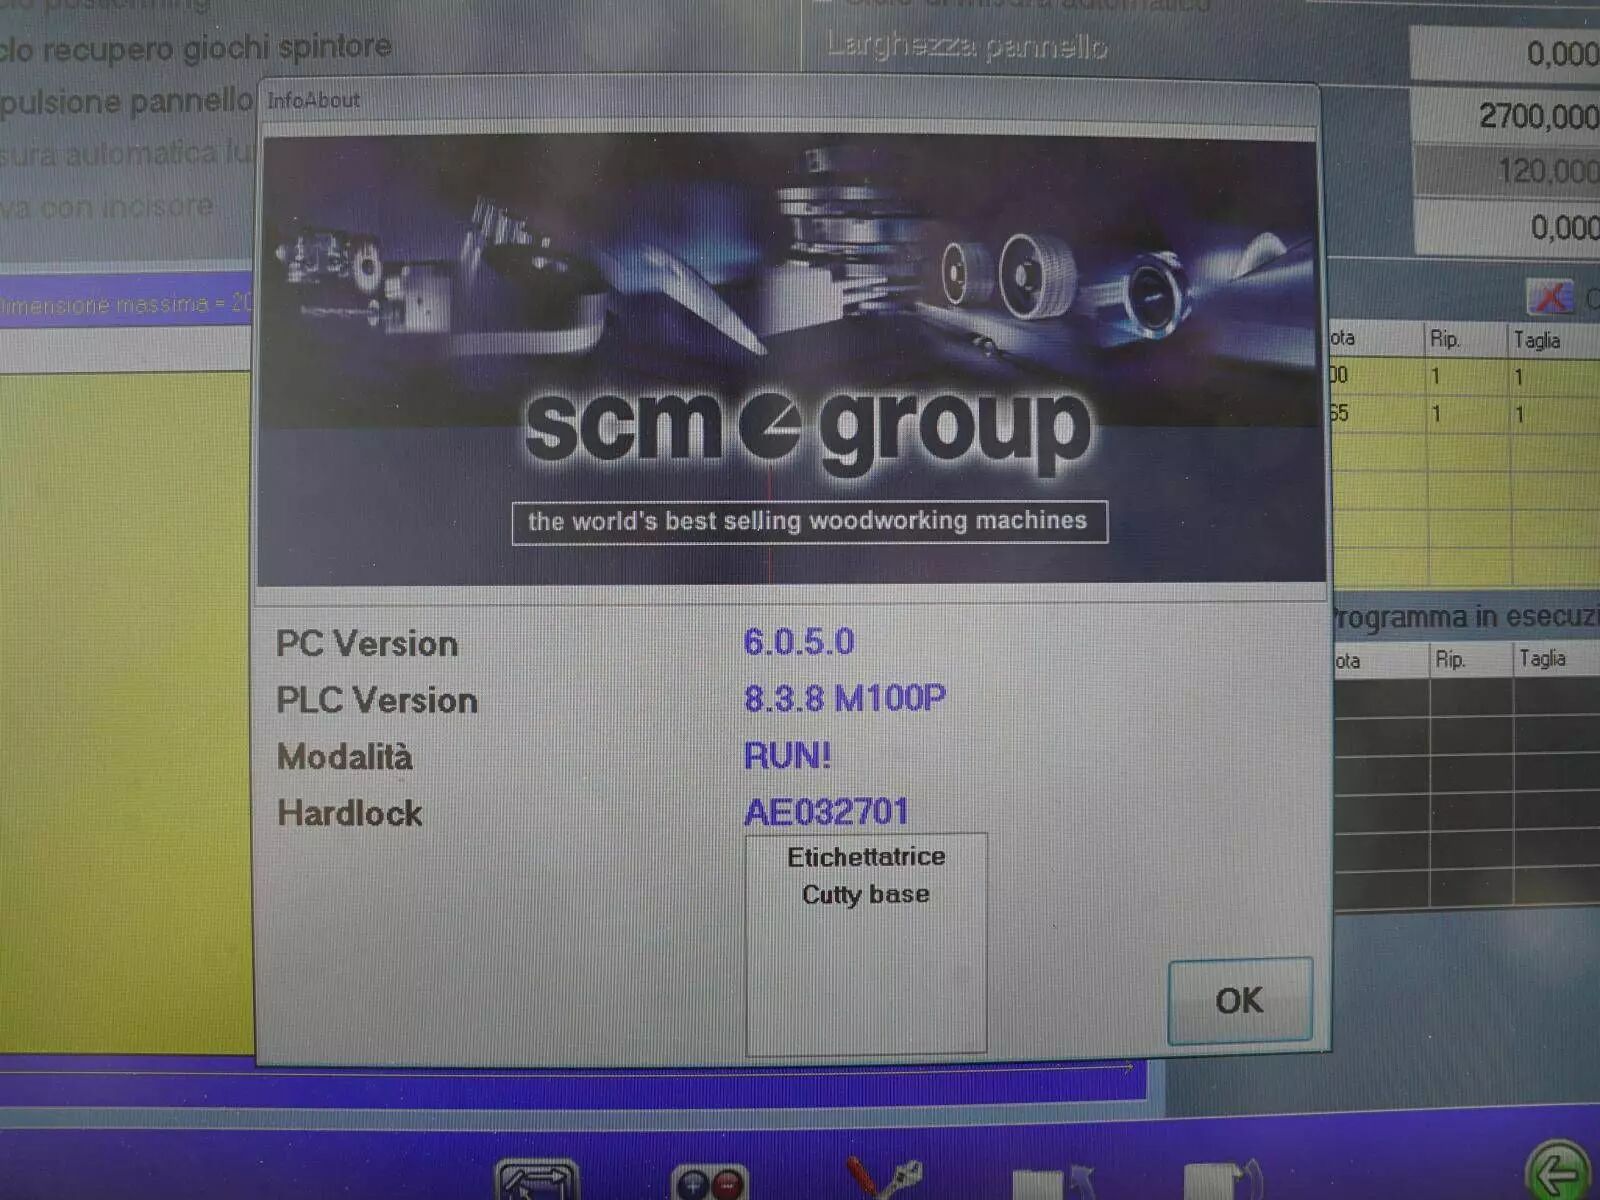Screen dimensions: 1600x1200
Task: Click the blue plus / red minus icon
Action: pos(709,1182)
